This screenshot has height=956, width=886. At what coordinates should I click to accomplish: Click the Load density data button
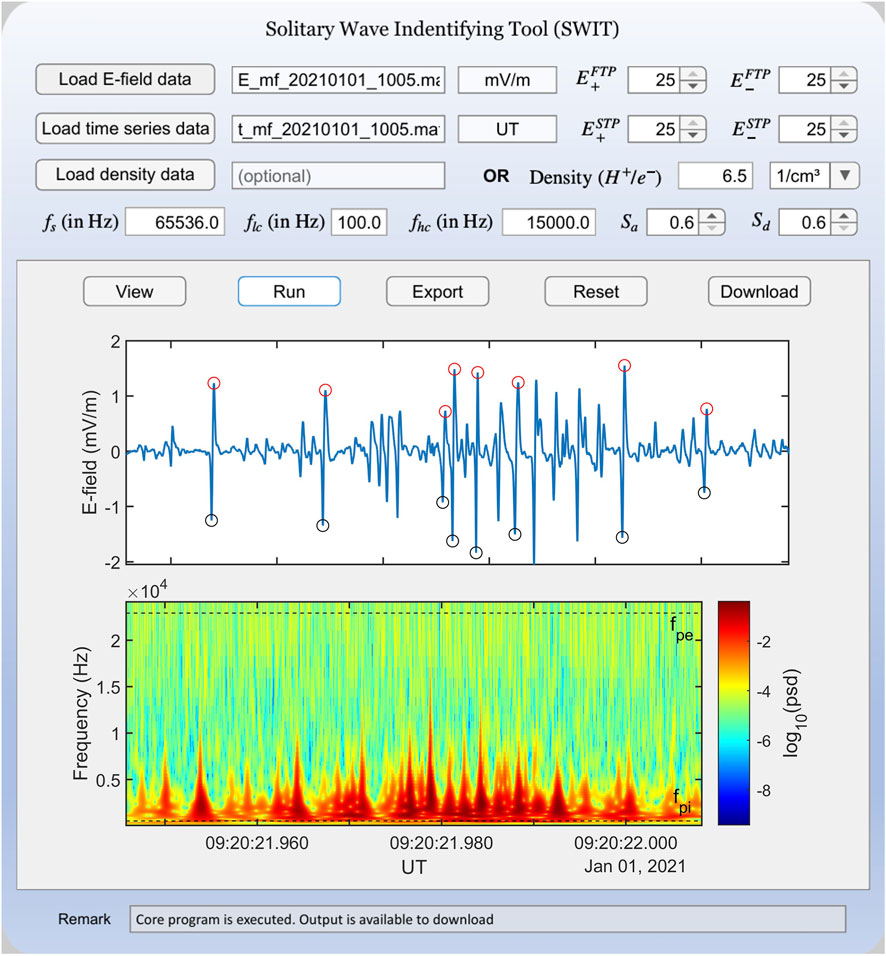coord(125,175)
